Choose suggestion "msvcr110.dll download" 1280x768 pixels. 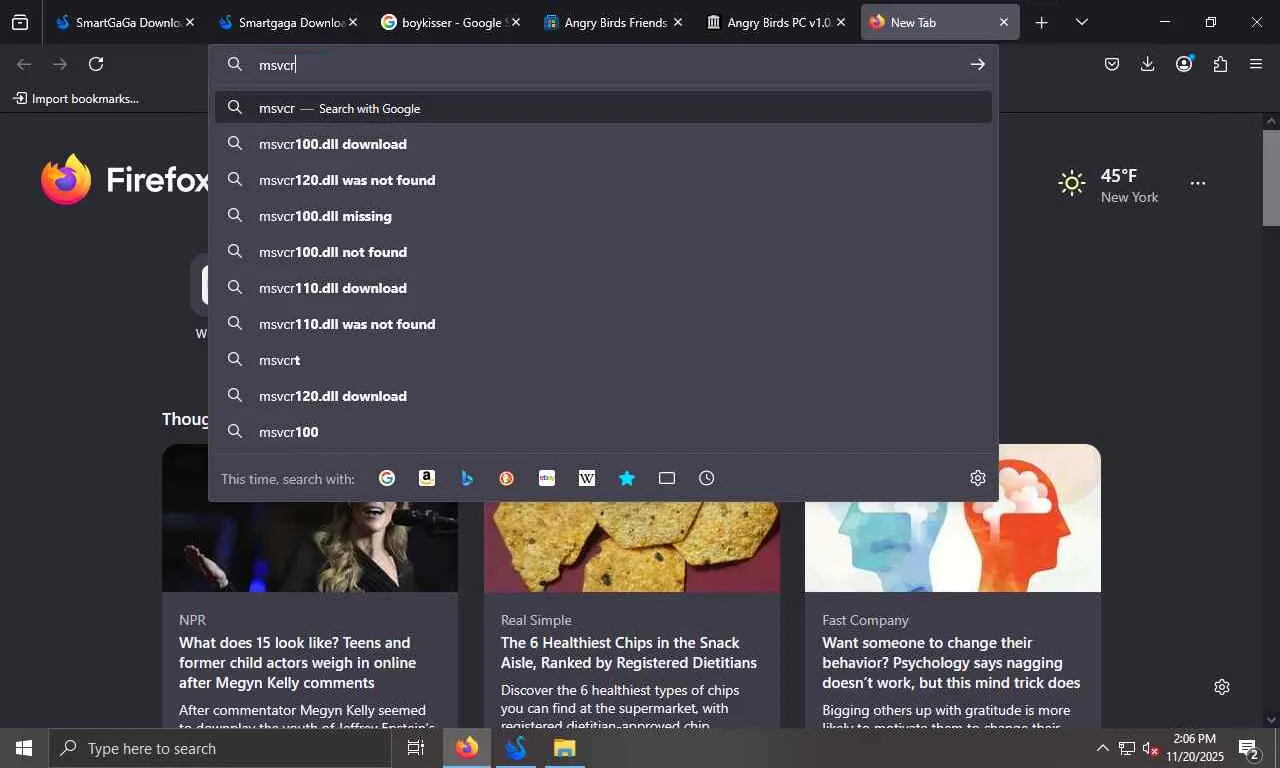tap(603, 288)
